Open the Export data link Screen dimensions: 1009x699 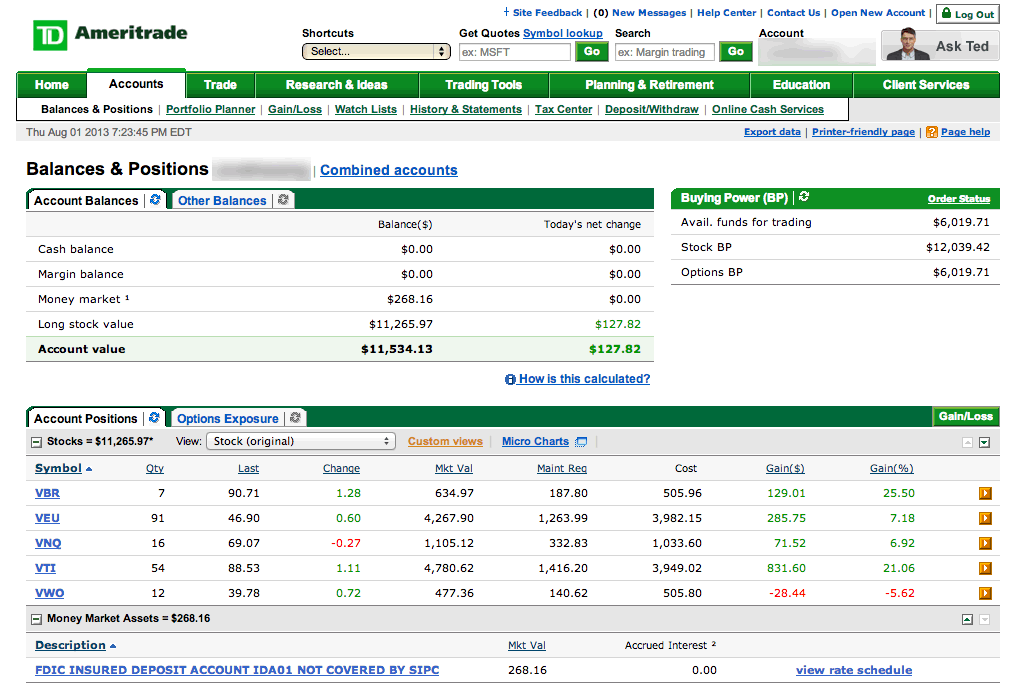click(772, 132)
